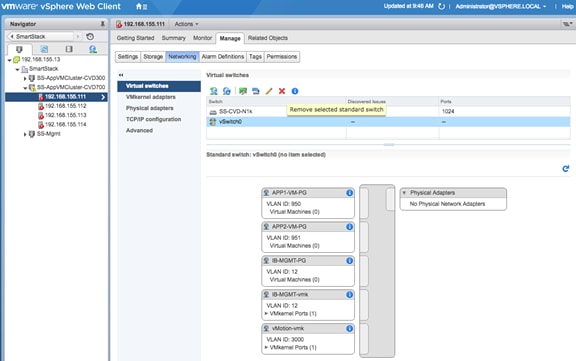Select the Networking sub-tab
The width and height of the screenshot is (576, 361).
click(182, 57)
